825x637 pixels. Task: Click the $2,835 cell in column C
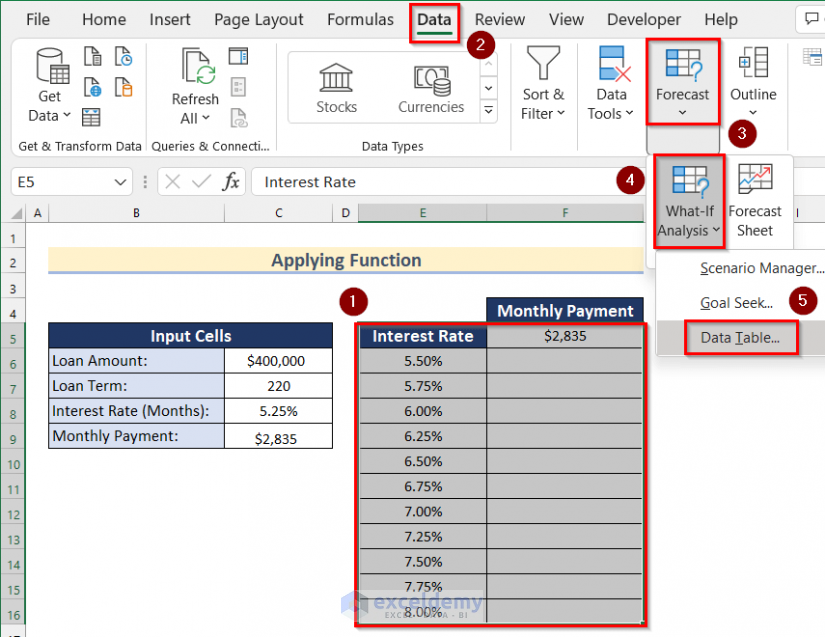coord(278,437)
